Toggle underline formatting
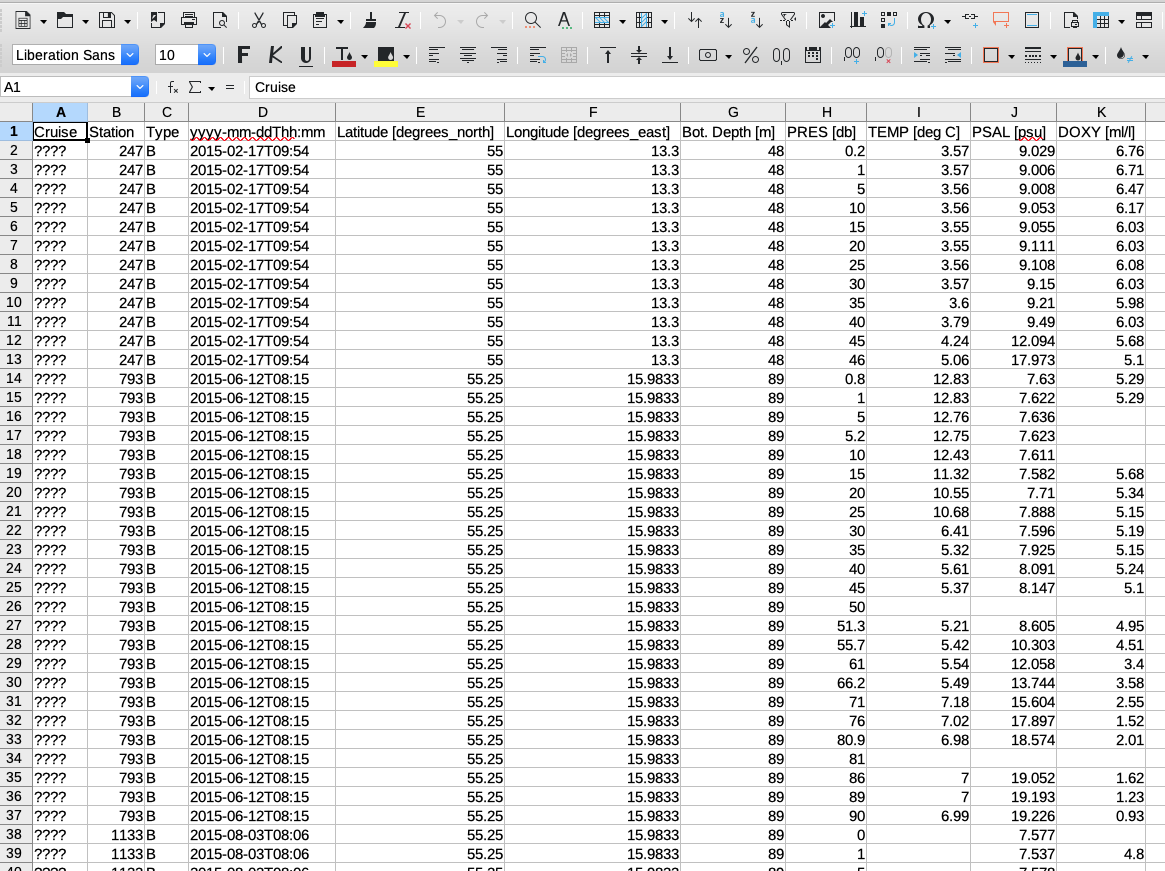 point(305,56)
